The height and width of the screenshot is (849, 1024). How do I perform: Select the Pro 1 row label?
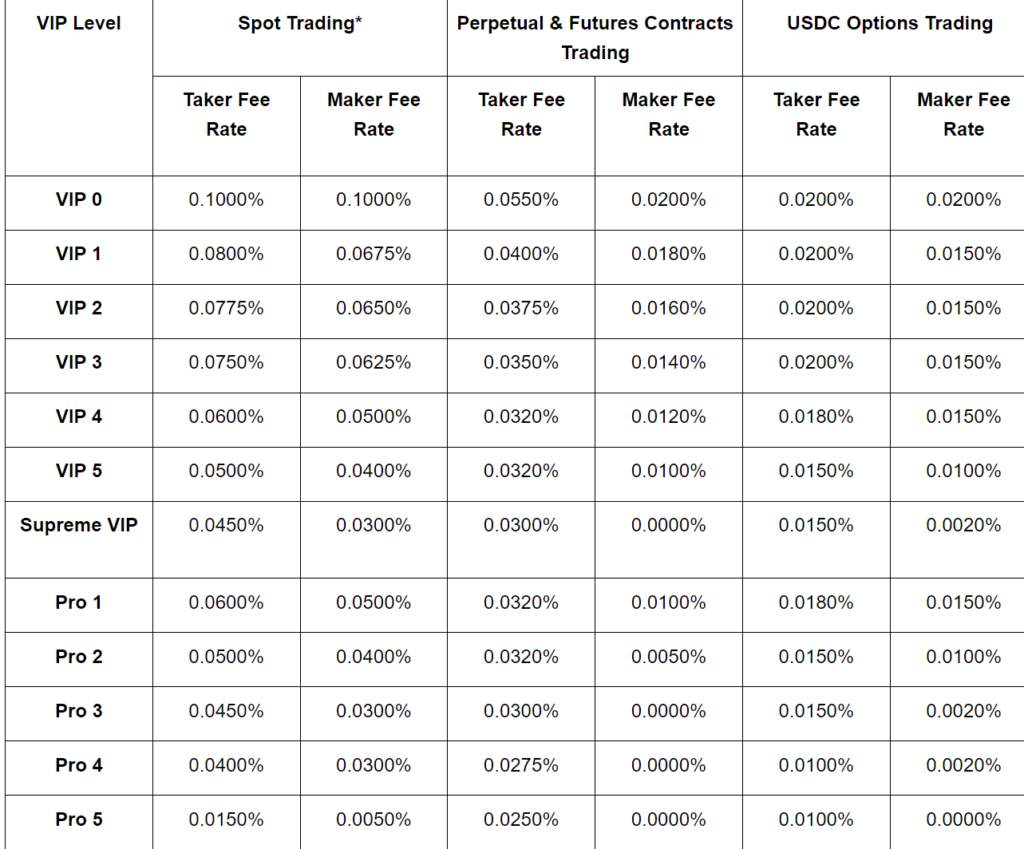click(78, 602)
